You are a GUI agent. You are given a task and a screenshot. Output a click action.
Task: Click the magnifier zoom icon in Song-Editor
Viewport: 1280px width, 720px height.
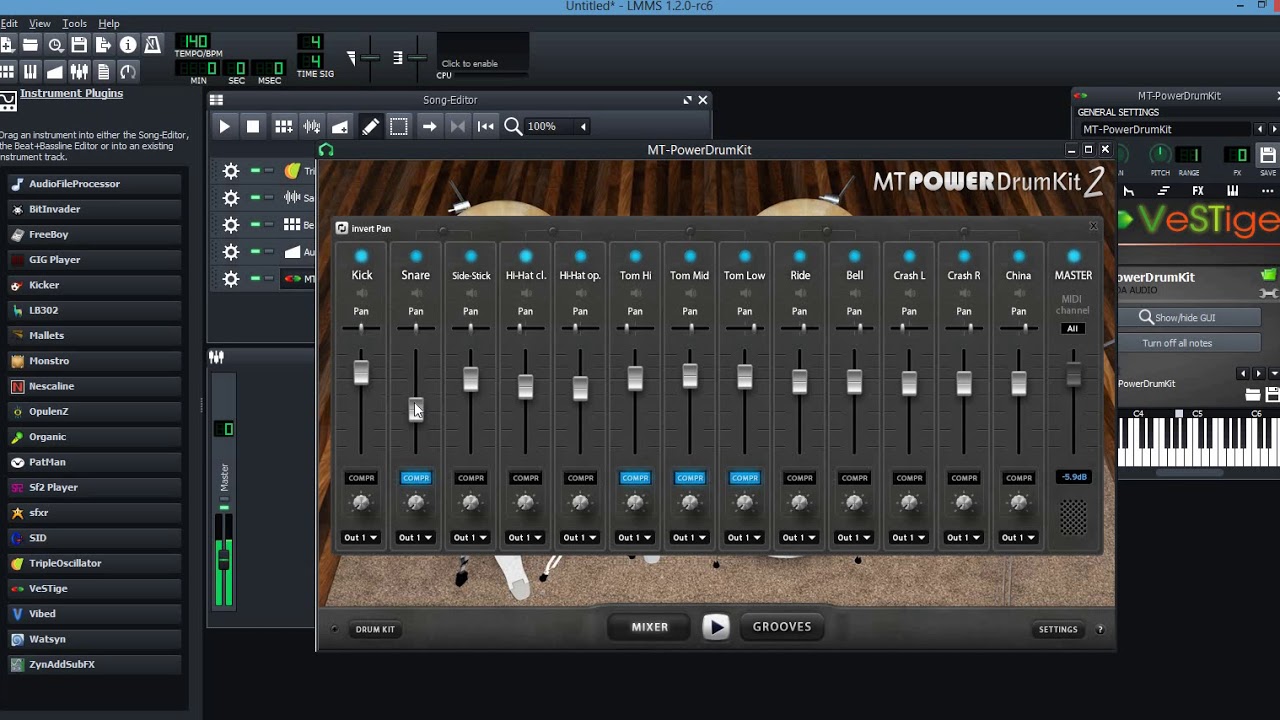513,127
